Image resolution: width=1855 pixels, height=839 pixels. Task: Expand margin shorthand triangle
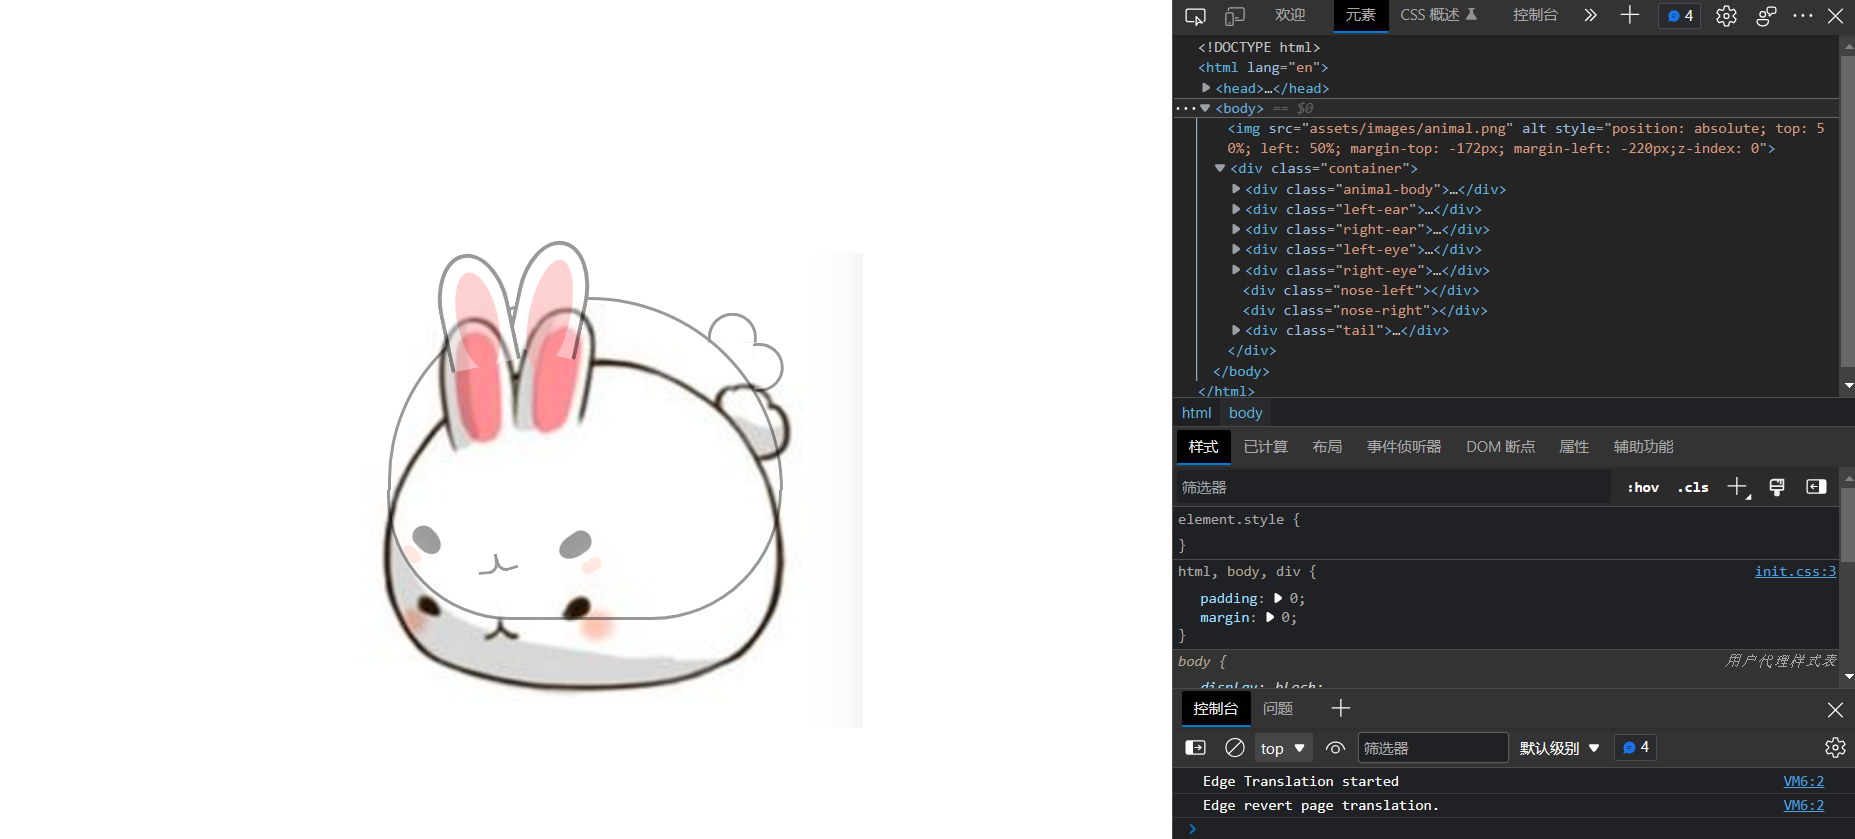pos(1270,617)
